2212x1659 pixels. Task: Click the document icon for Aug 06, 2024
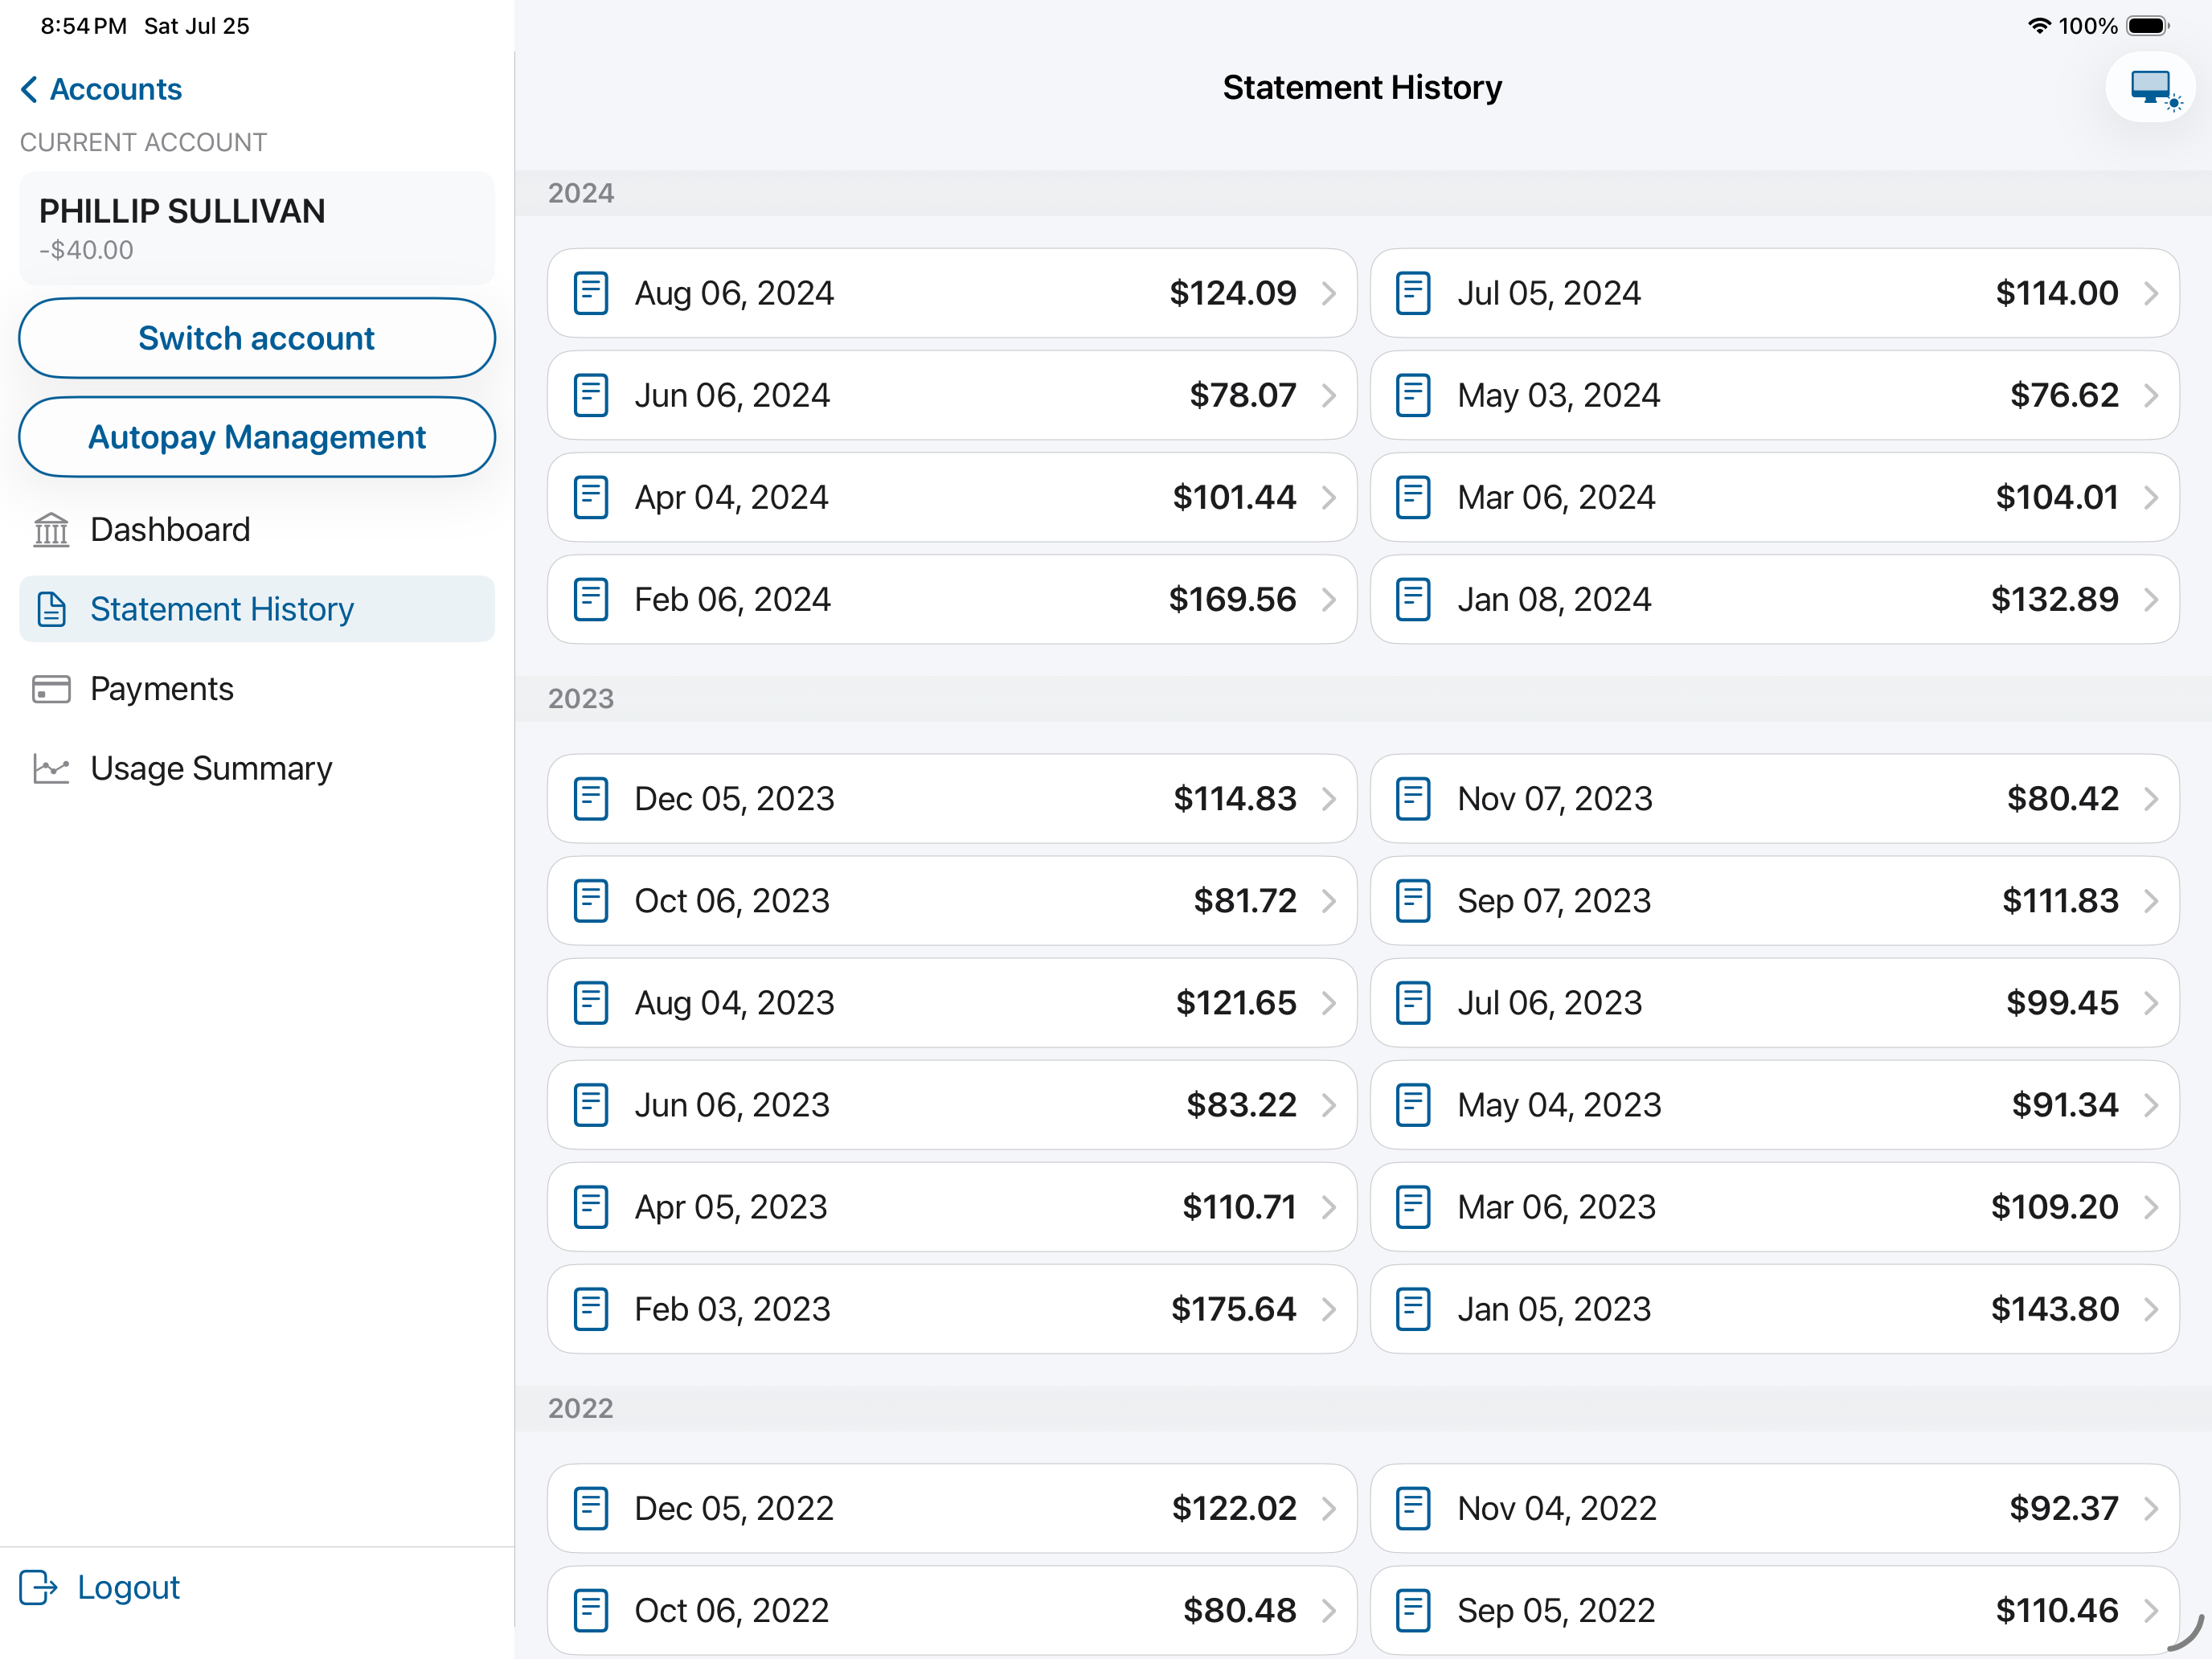click(591, 293)
